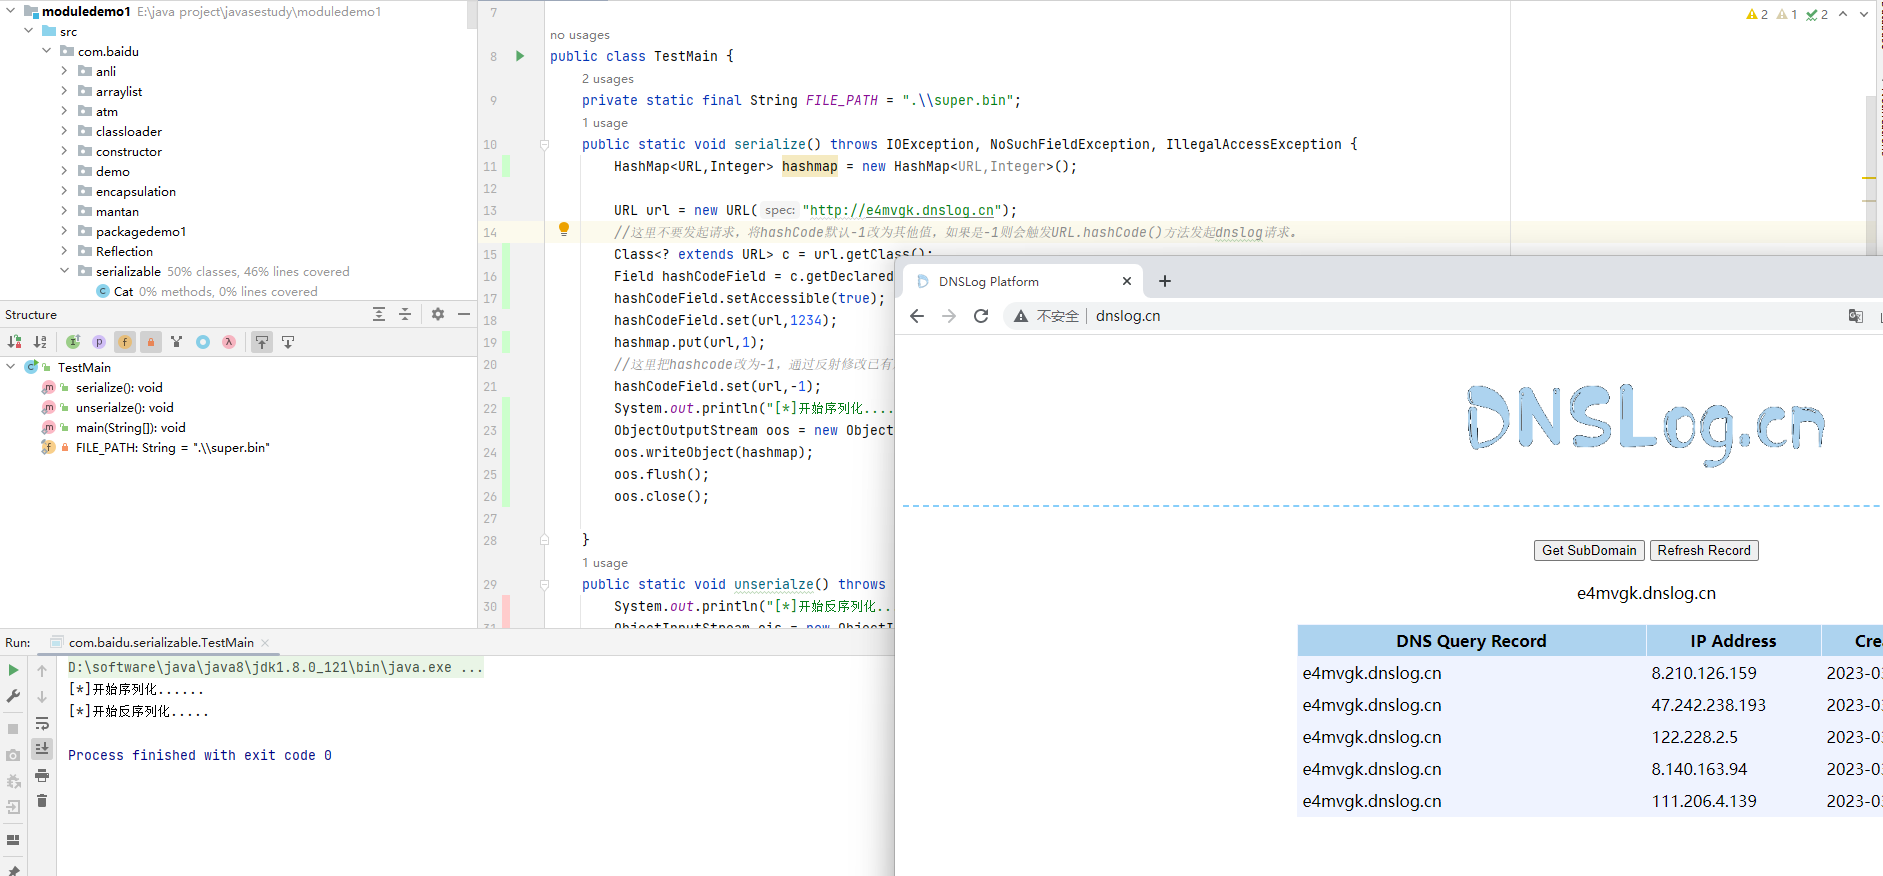The width and height of the screenshot is (1883, 876).
Task: Click the '2 usages' hint above FILE_PATH
Action: click(x=608, y=79)
